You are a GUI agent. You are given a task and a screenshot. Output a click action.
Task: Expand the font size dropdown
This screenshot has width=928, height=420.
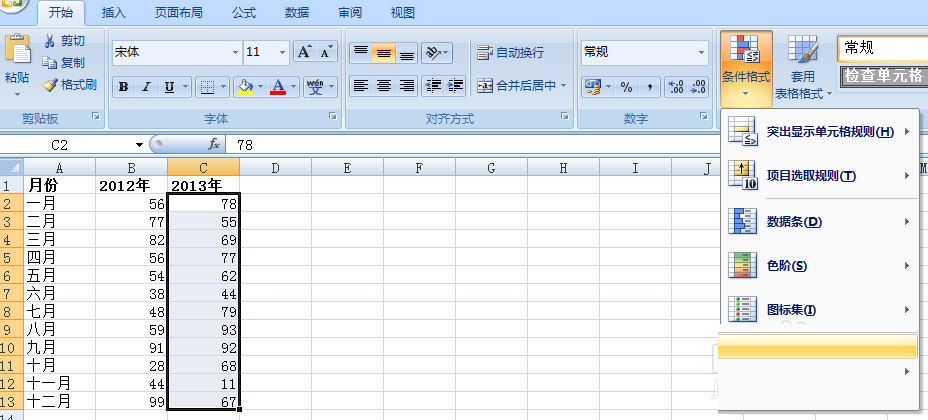point(283,52)
